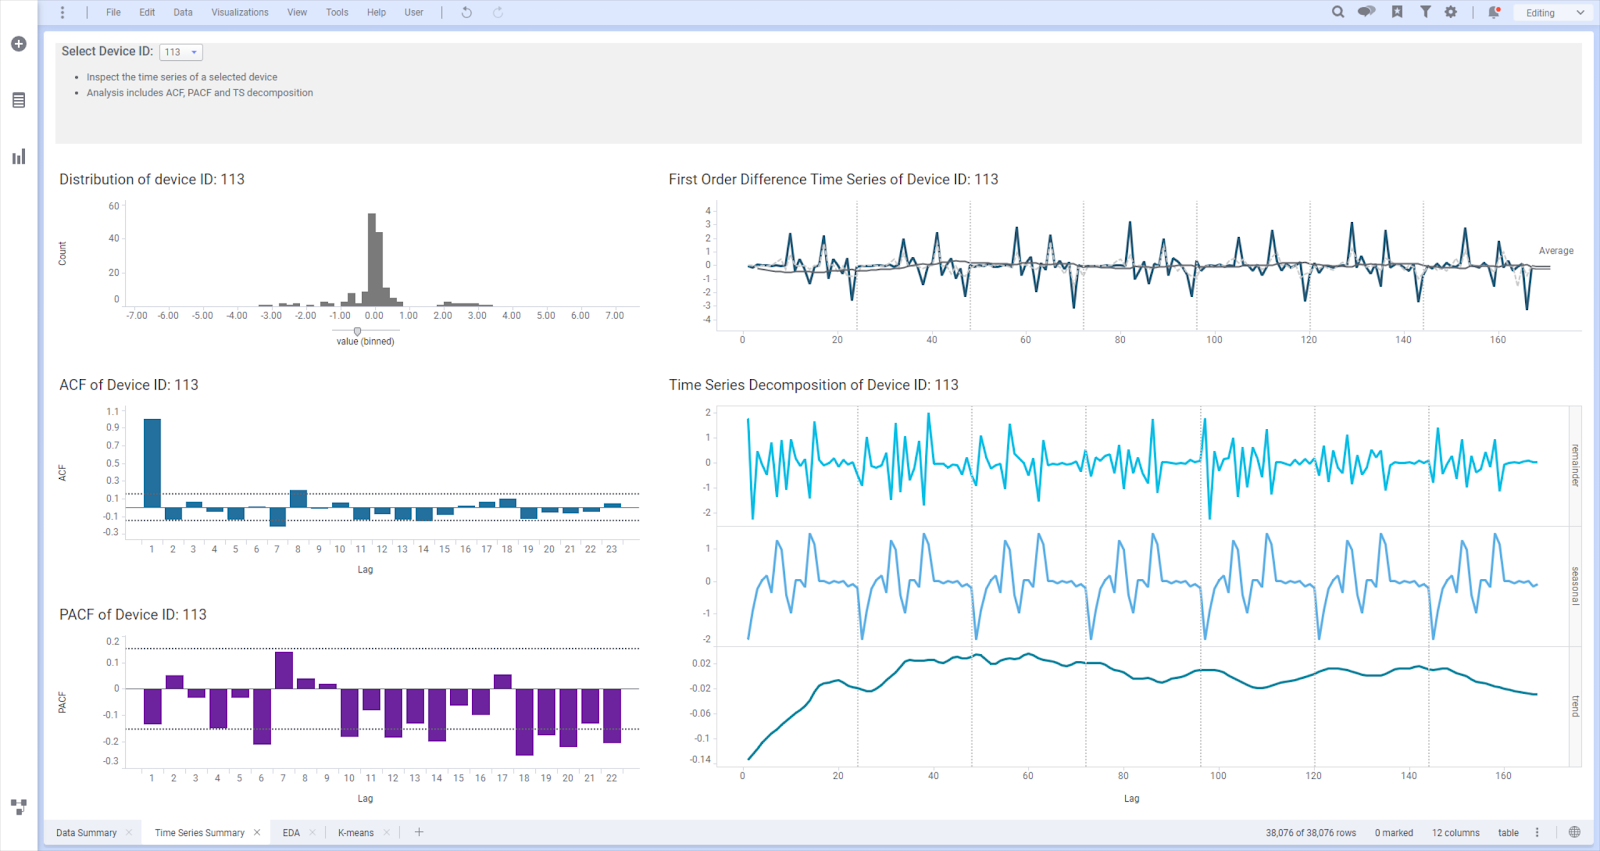This screenshot has height=851, width=1600.
Task: Click the Lag label under decomposition chart
Action: tap(1131, 799)
